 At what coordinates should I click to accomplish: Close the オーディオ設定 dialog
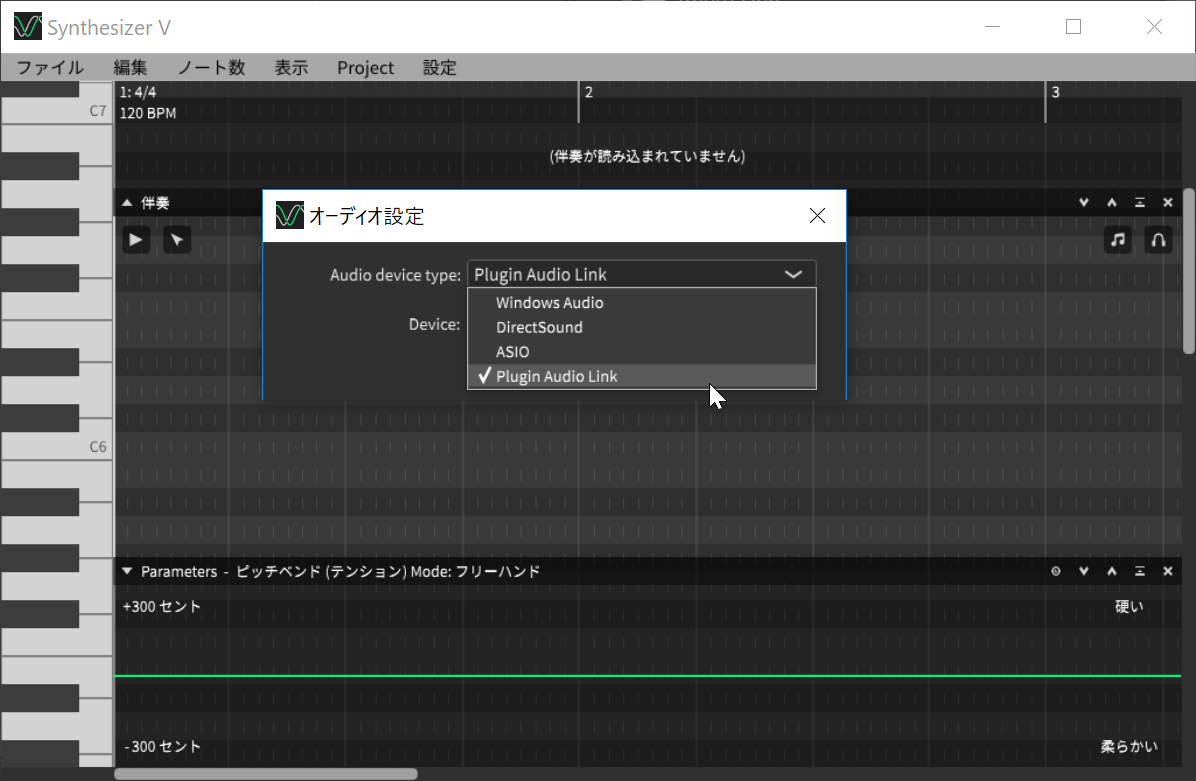[817, 217]
